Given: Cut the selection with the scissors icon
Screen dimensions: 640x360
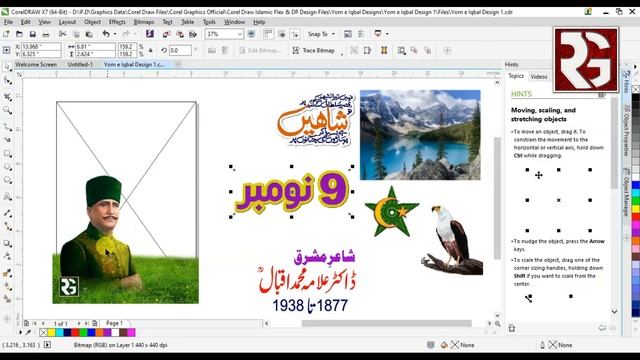Looking at the screenshot, I should pos(62,34).
